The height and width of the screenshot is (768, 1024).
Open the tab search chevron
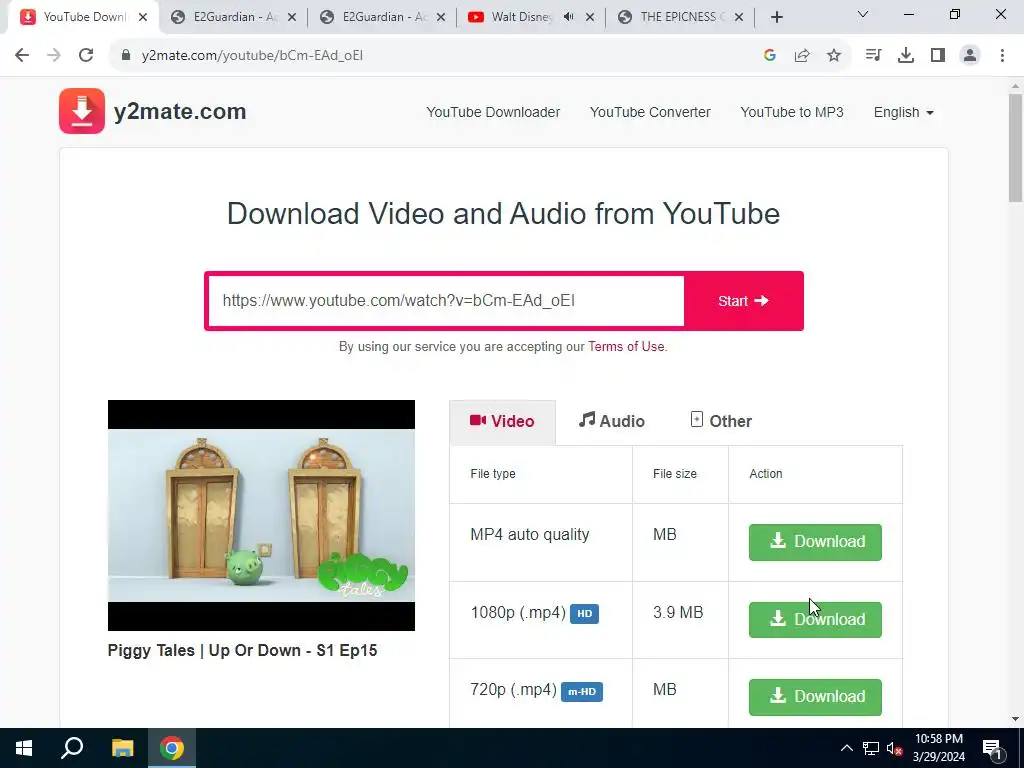pos(863,14)
